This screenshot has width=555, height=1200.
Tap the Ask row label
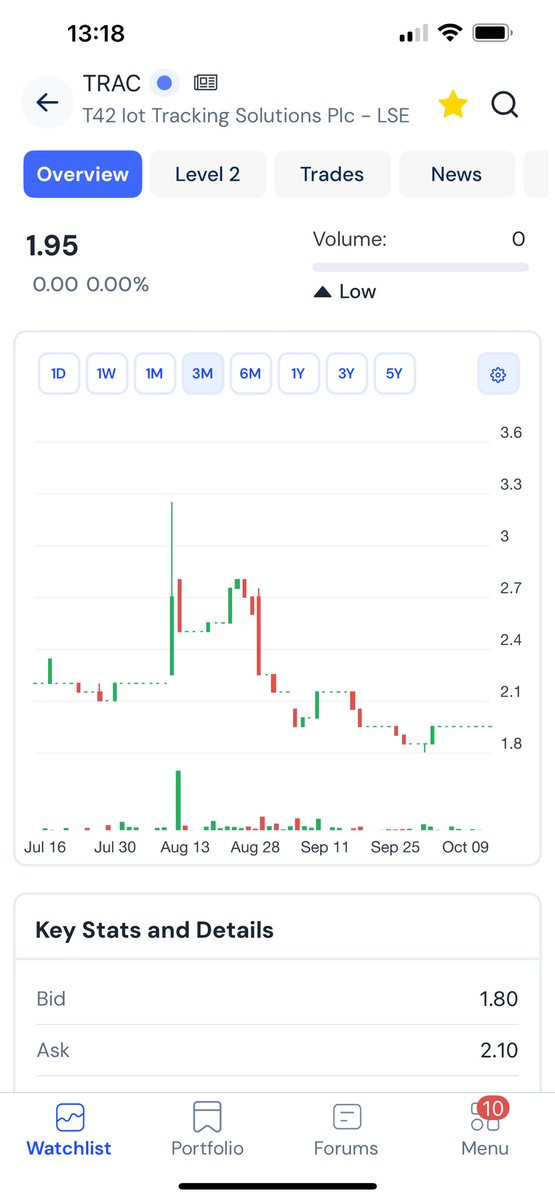click(x=53, y=1050)
